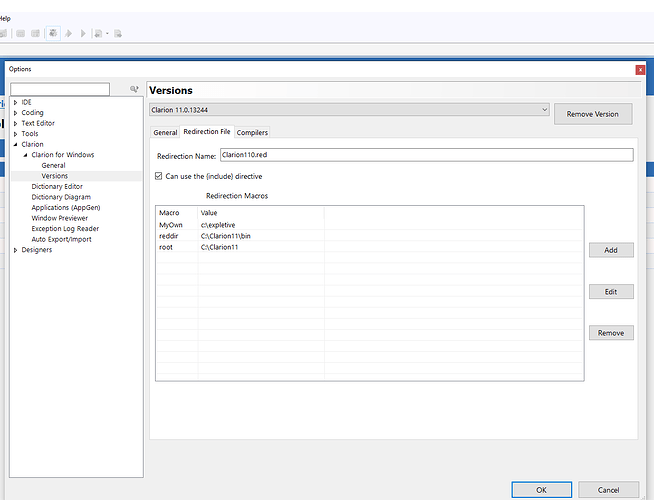Switch to the General tab

(x=164, y=132)
